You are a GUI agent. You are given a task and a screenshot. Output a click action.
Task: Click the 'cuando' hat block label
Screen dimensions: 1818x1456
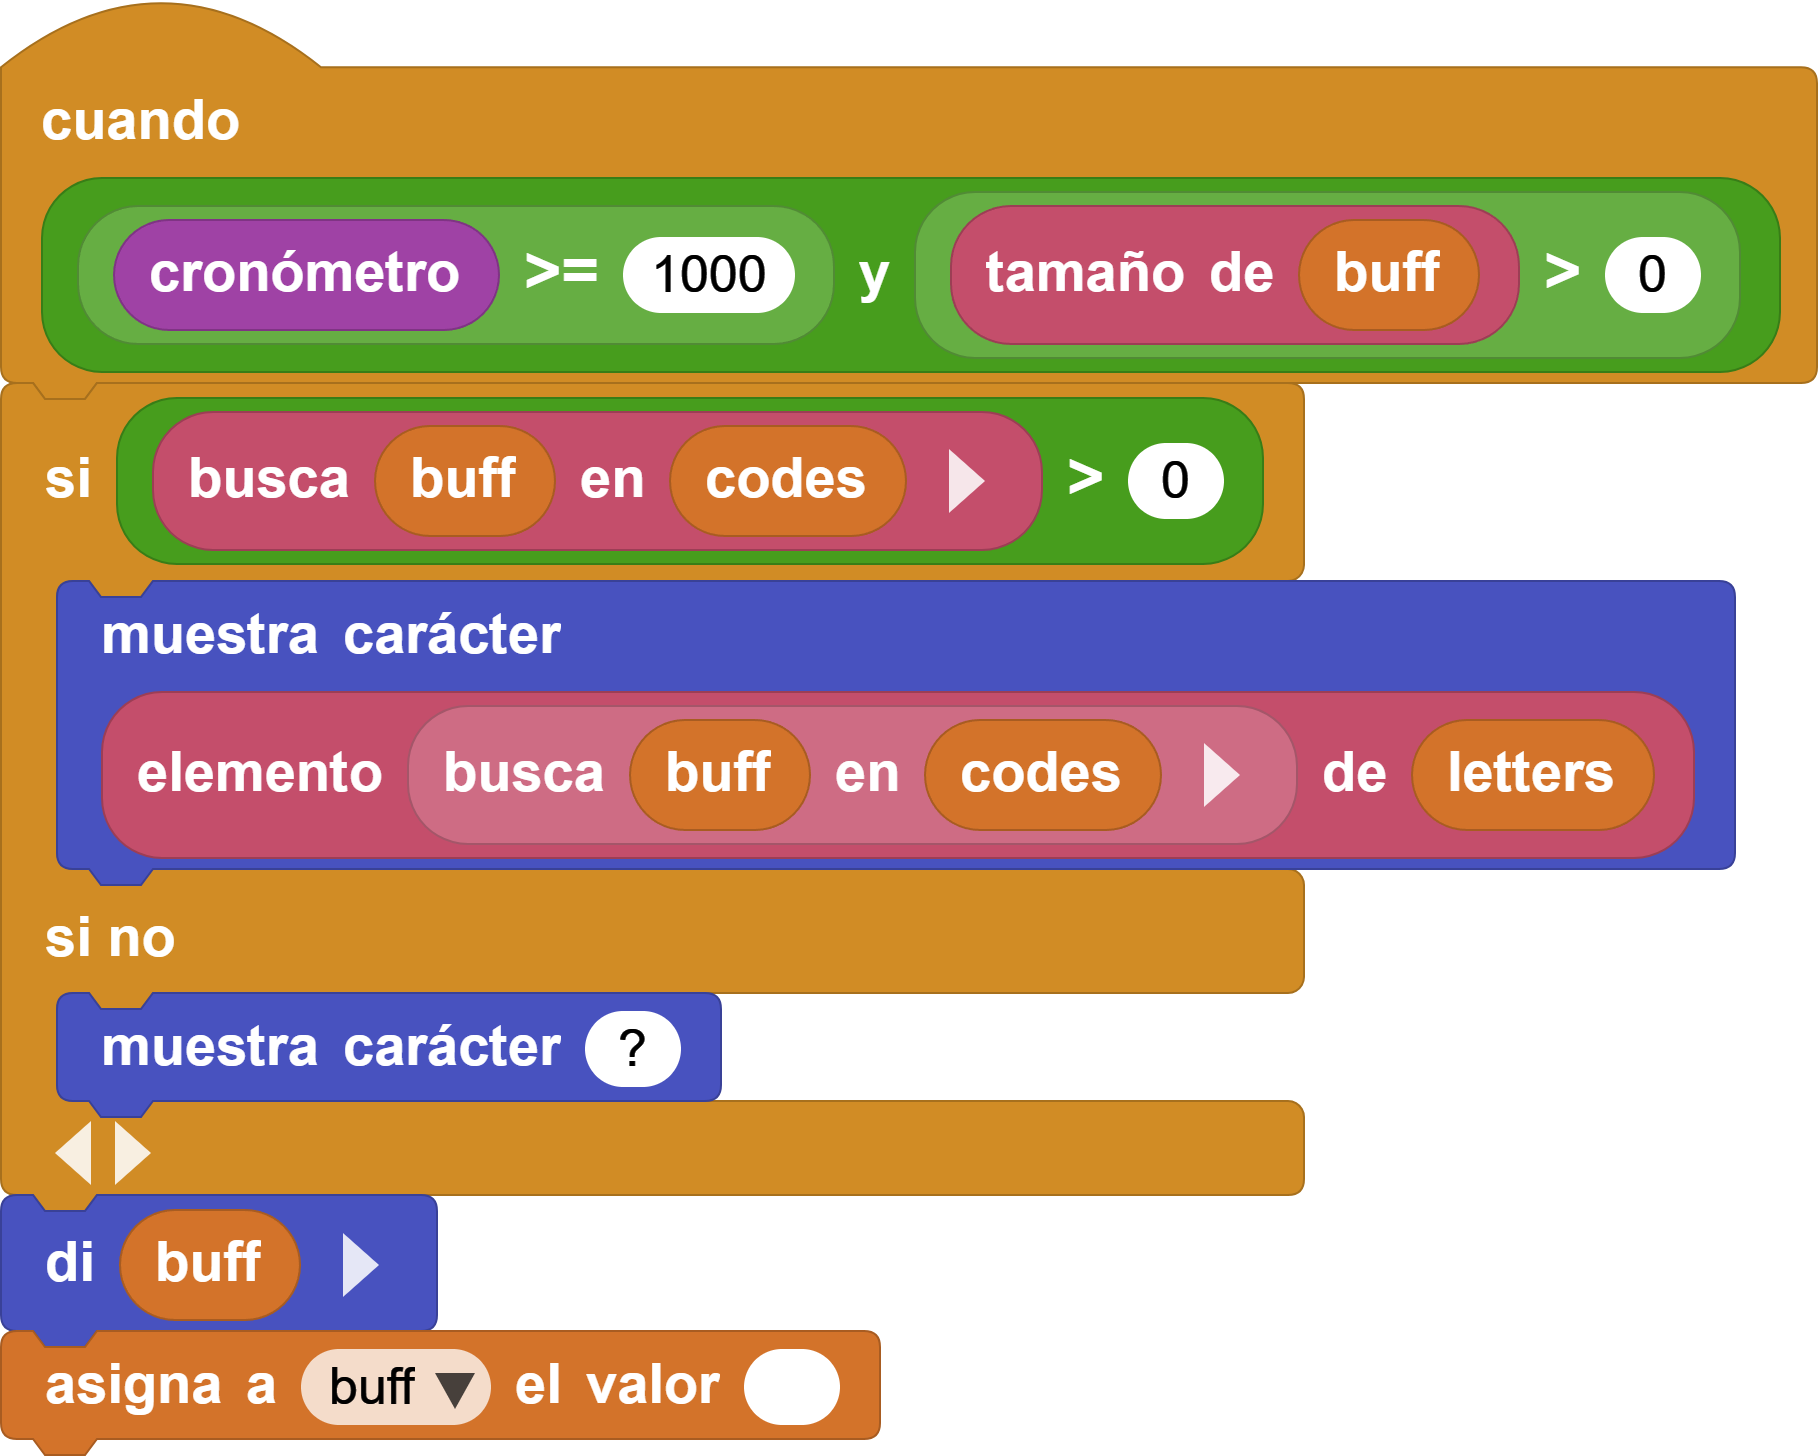tap(141, 121)
